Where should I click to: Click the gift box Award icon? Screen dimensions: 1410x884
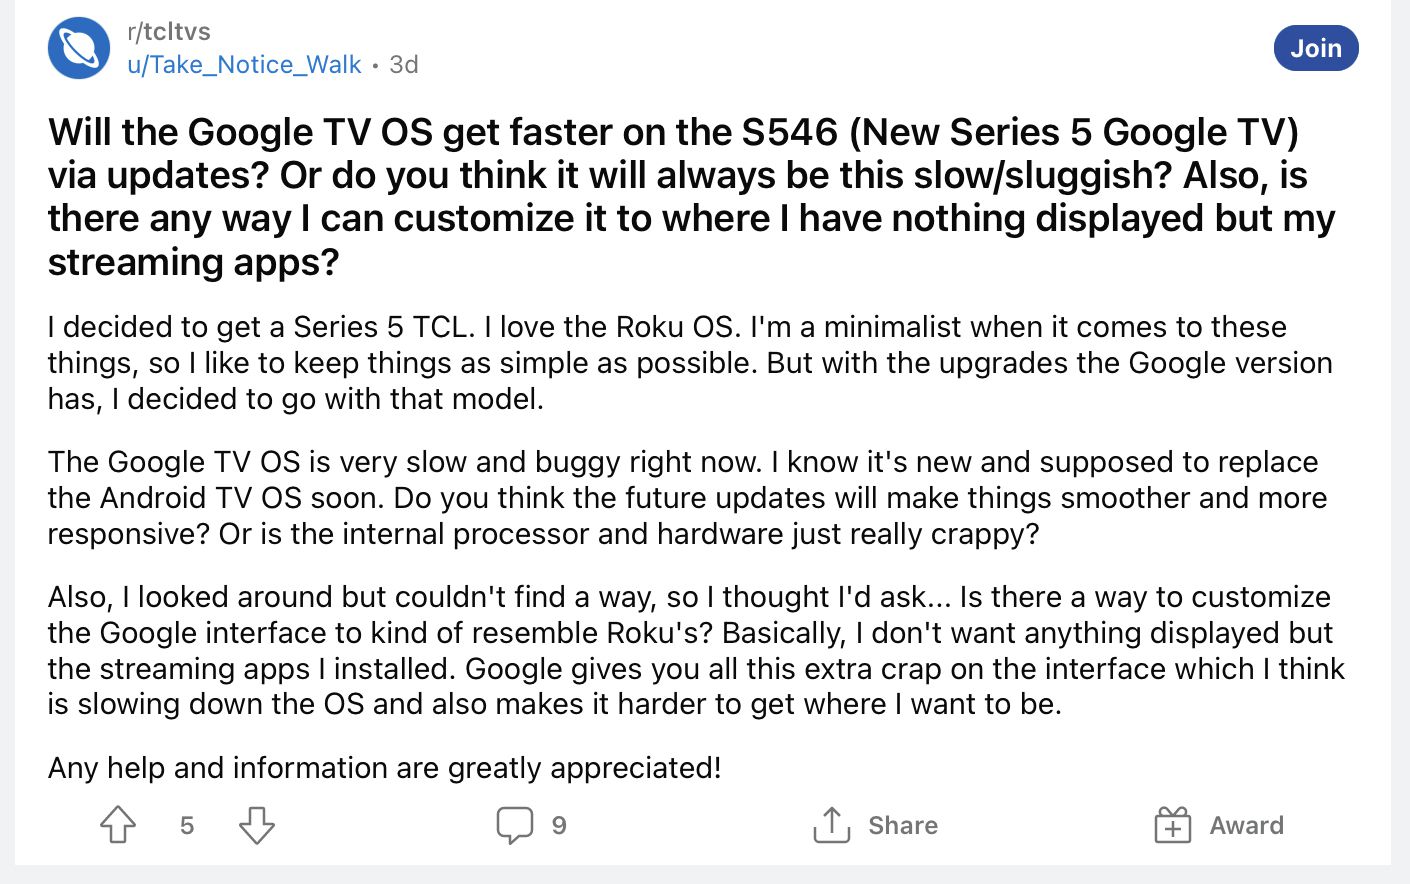pos(1173,825)
